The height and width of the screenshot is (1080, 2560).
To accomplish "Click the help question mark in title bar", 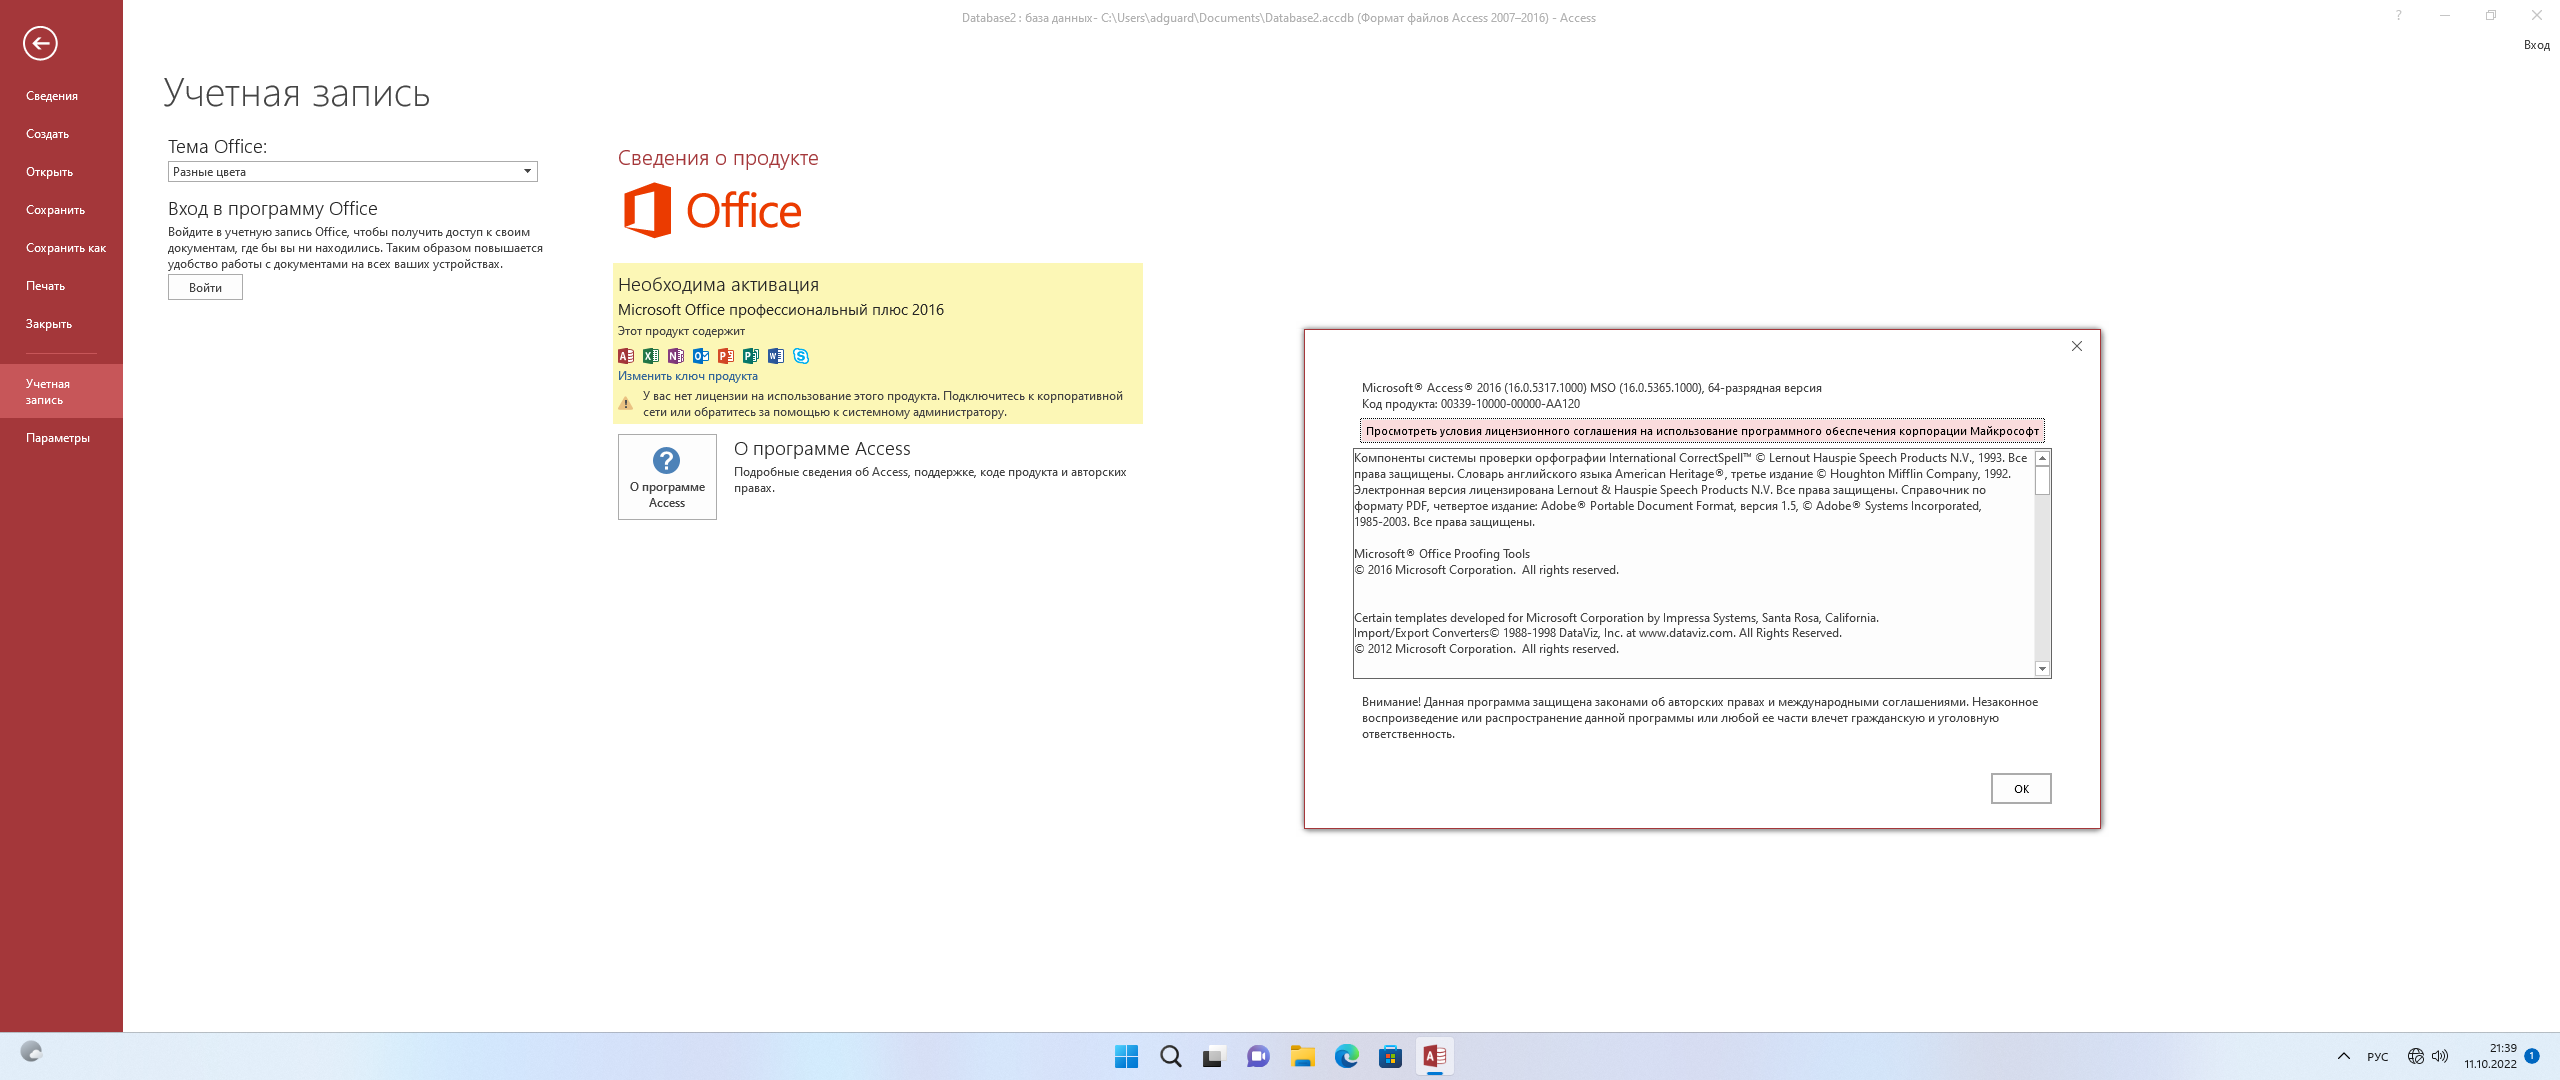I will pos(2398,15).
